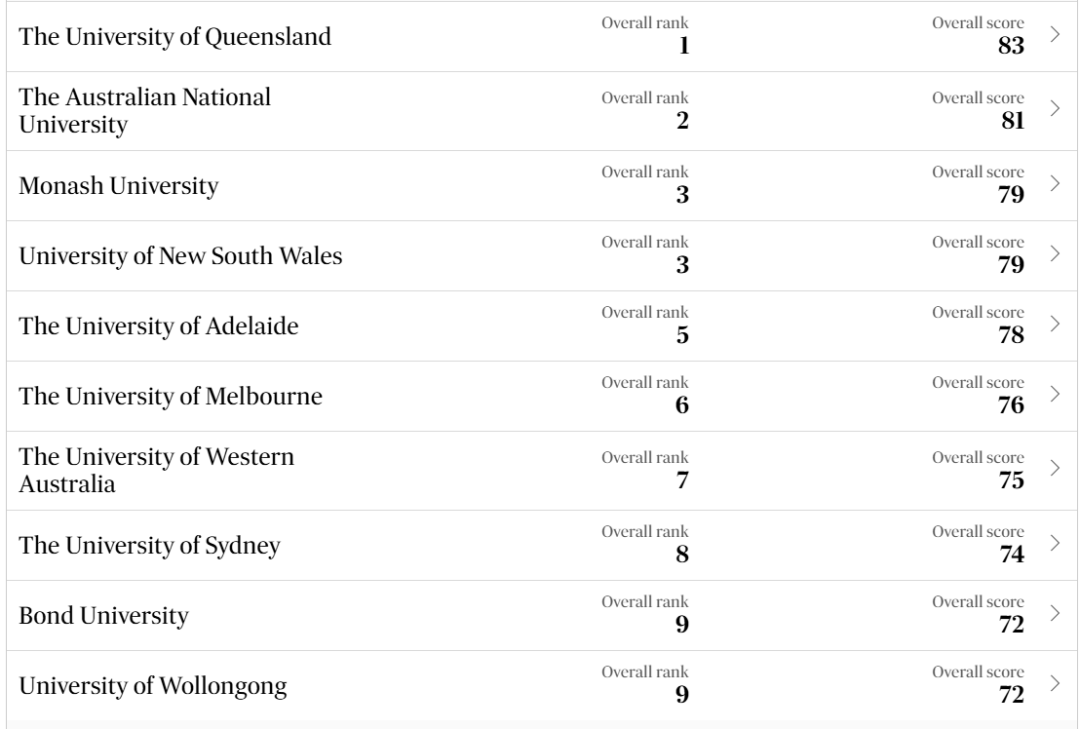This screenshot has width=1080, height=729.
Task: Click chevron beside The Australian National University
Action: point(1054,110)
